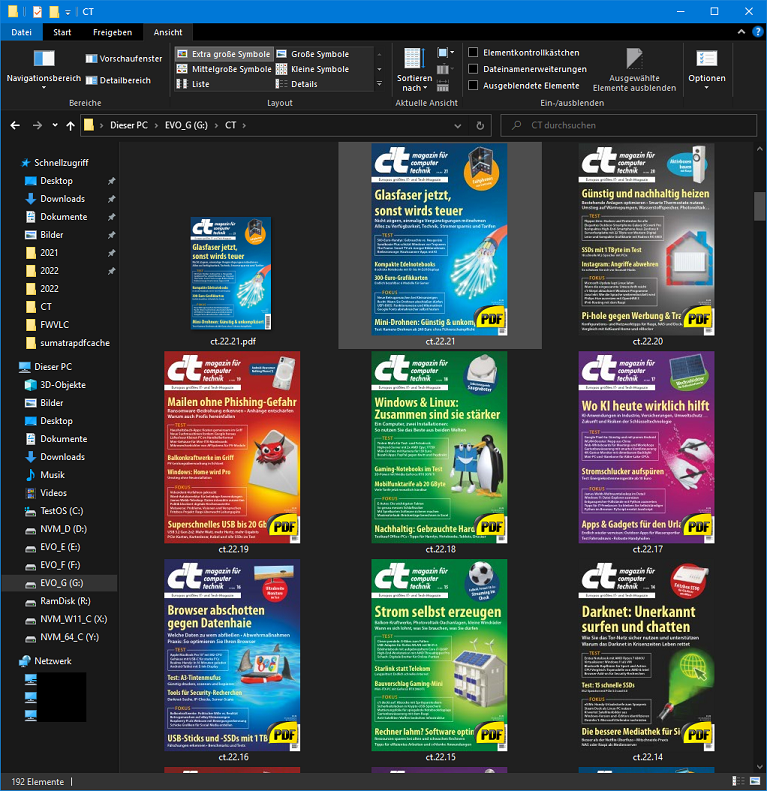Select the Ansicht ribbon tab
767x791 pixels.
[x=168, y=32]
